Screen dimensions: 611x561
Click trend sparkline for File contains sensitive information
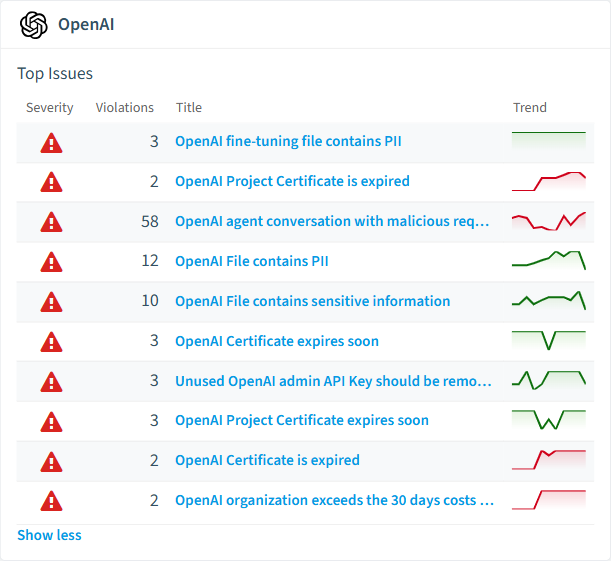pyautogui.click(x=549, y=301)
